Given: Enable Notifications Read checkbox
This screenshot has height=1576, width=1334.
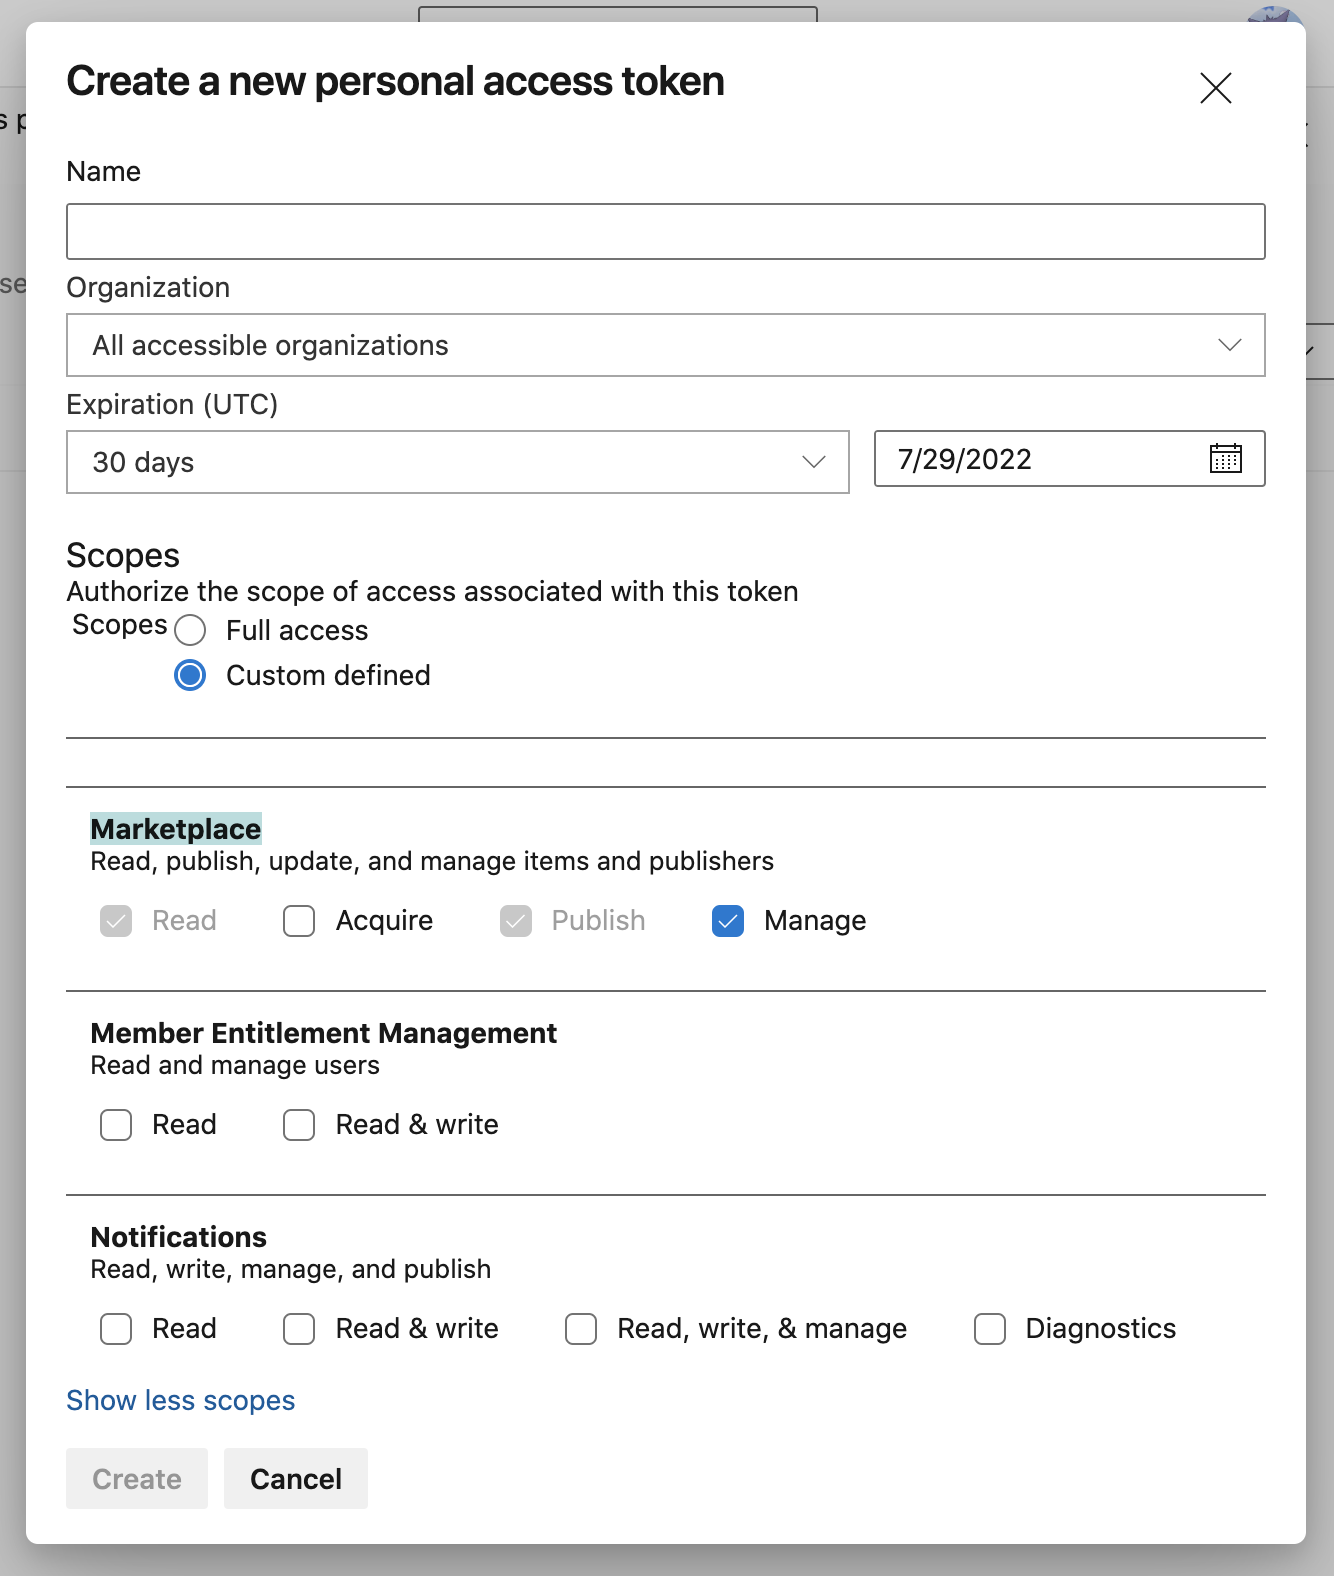Looking at the screenshot, I should pyautogui.click(x=116, y=1329).
